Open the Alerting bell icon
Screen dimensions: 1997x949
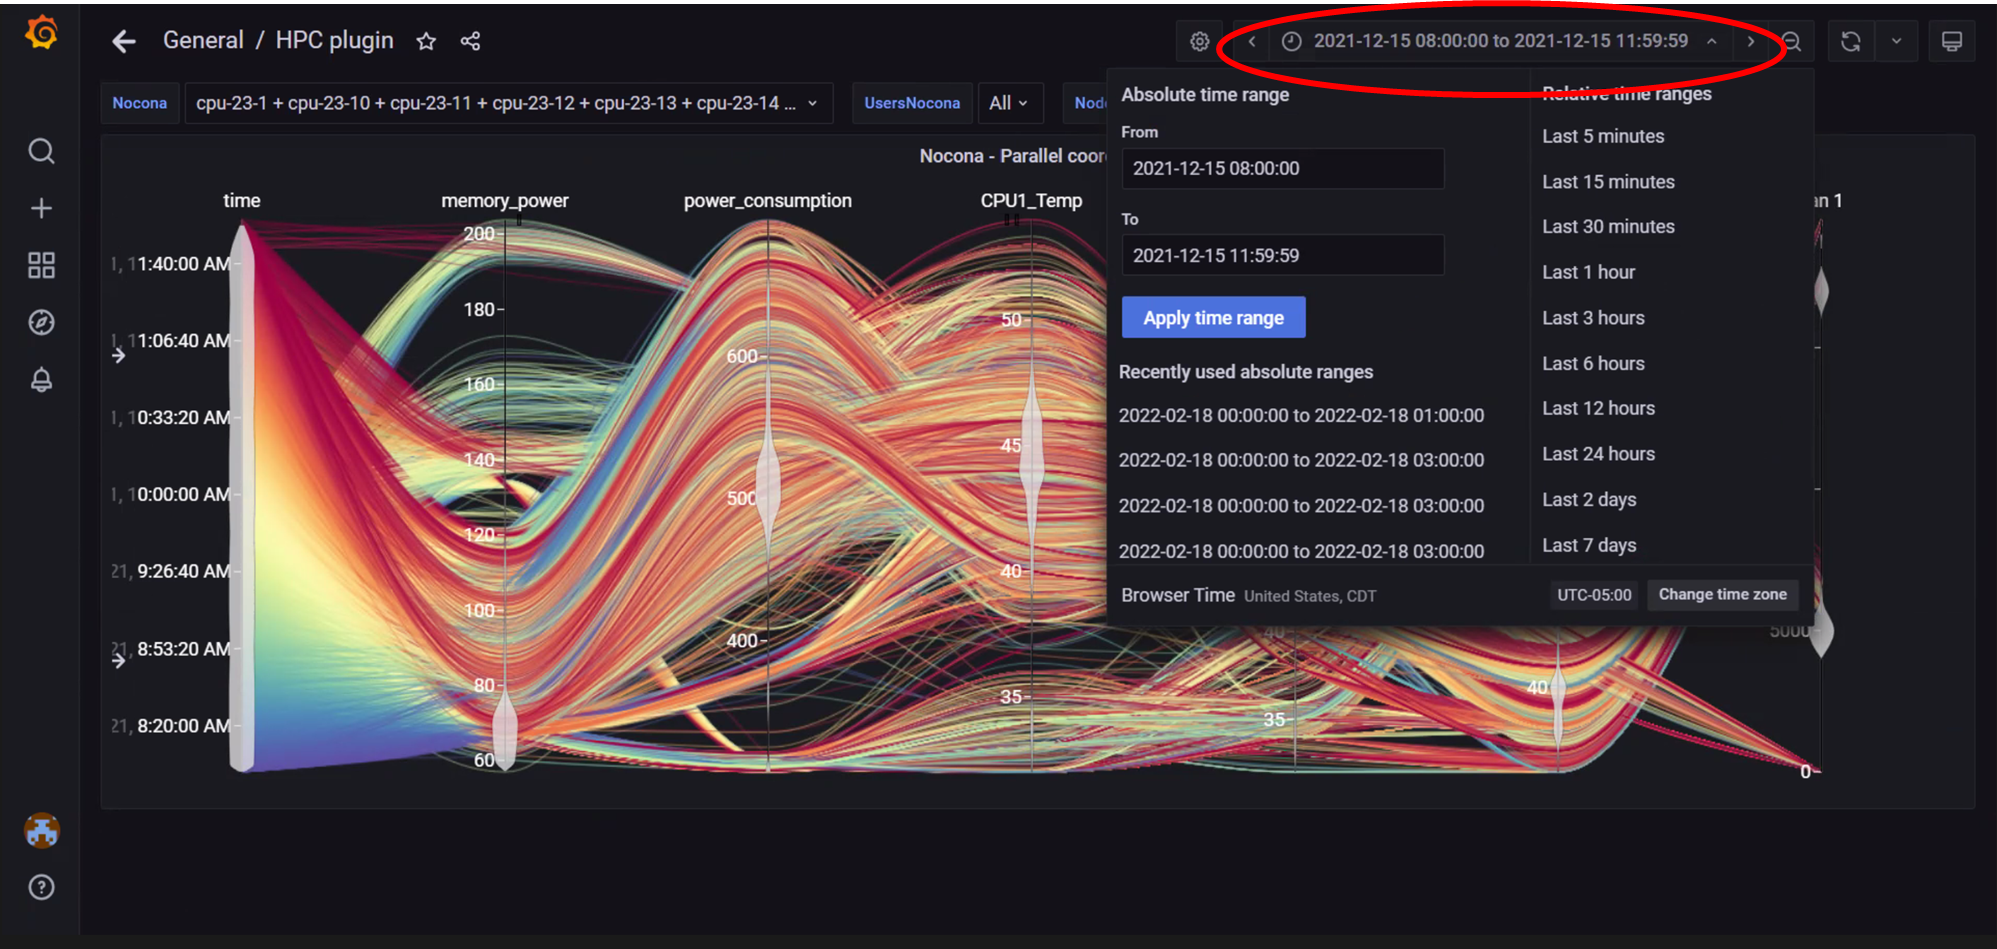(x=41, y=380)
